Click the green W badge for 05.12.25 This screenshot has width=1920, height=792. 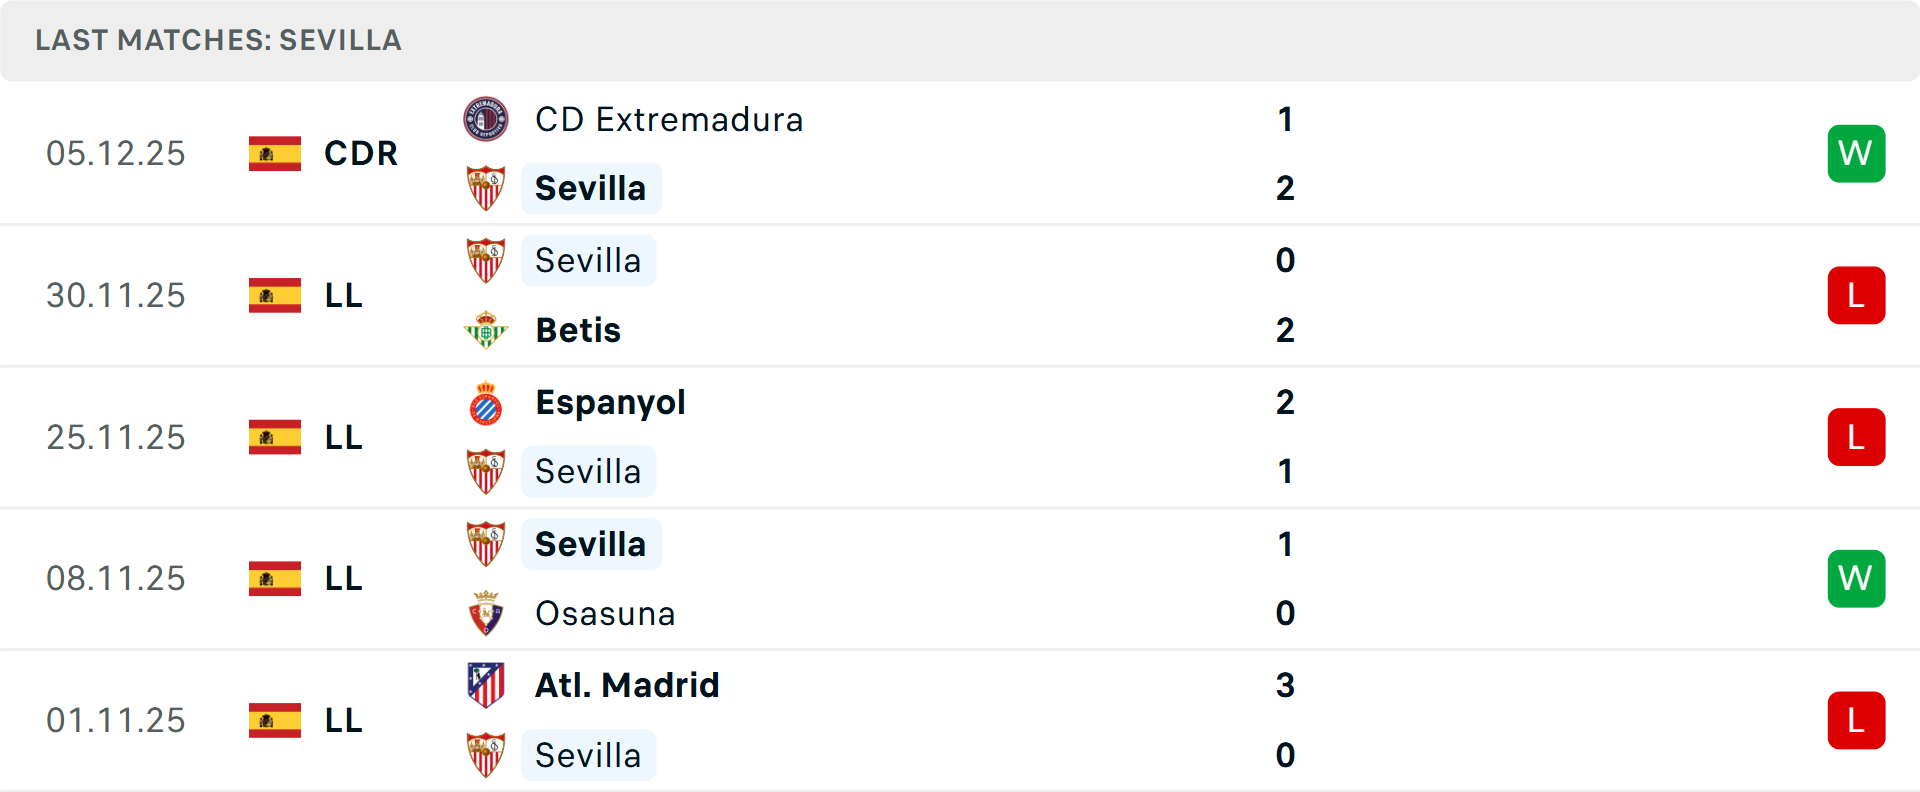1856,154
